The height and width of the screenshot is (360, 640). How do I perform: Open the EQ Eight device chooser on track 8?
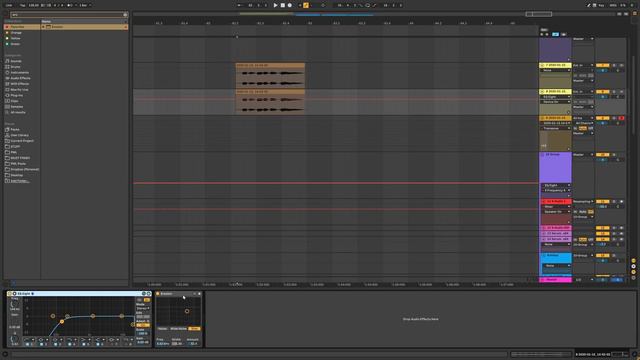coord(556,97)
